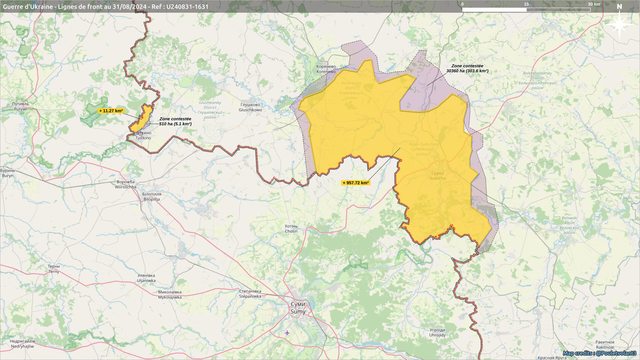The image size is (640, 360).
Task: Click the Korenevo town label
Action: (x=326, y=69)
